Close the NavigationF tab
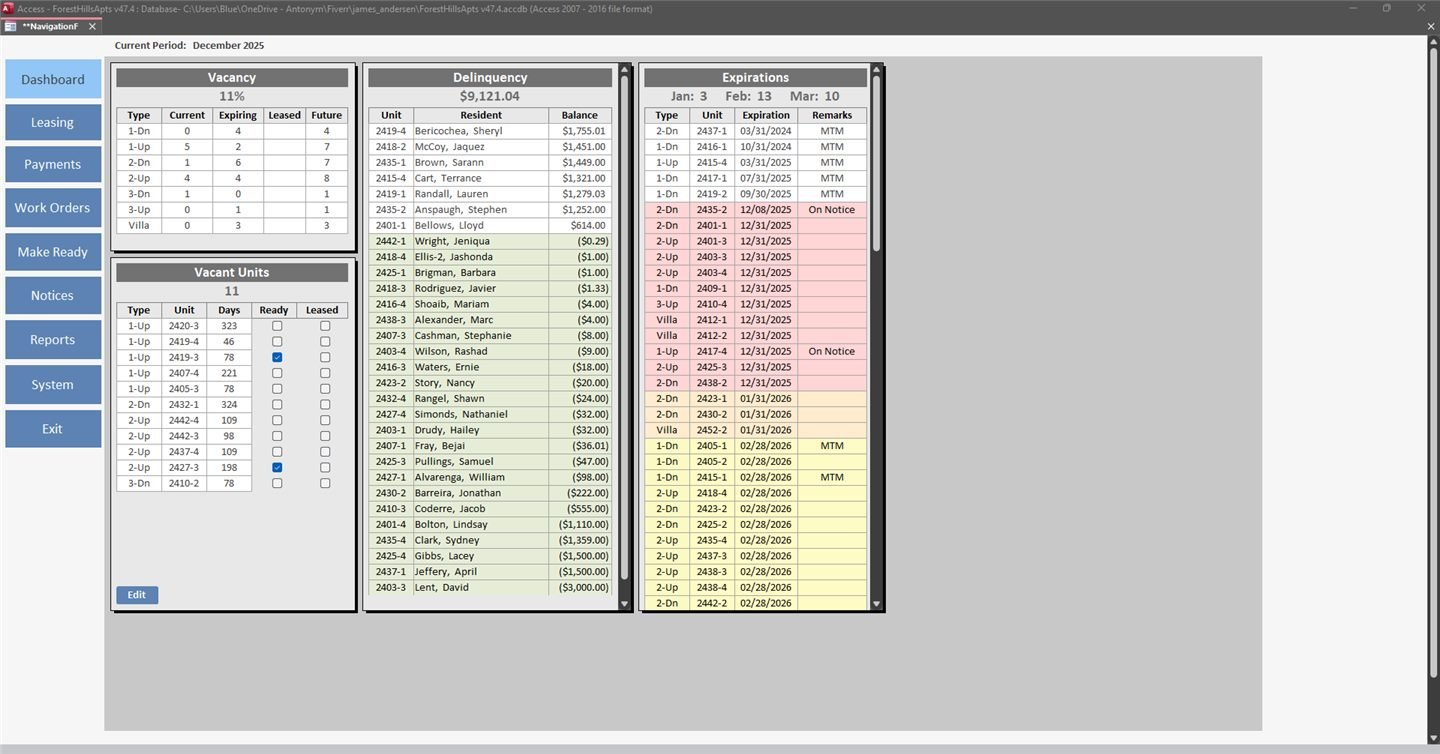This screenshot has height=754, width=1440. click(x=92, y=26)
